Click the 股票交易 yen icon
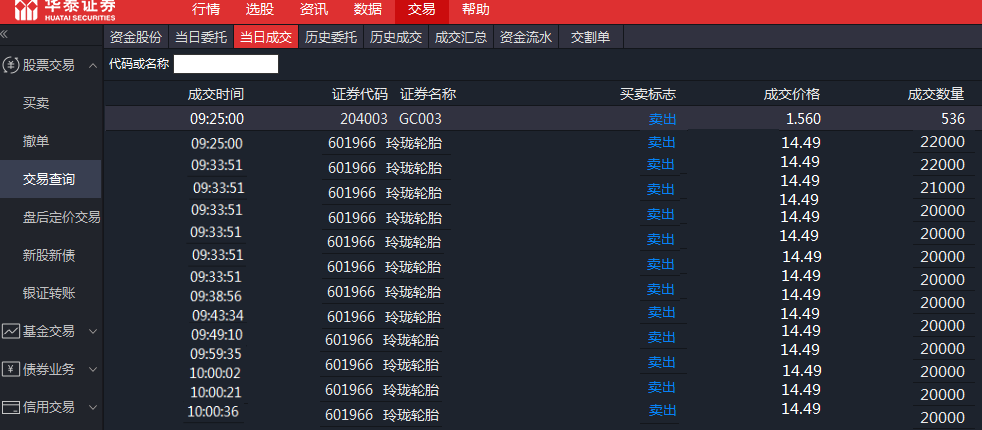The height and width of the screenshot is (430, 982). [11, 64]
